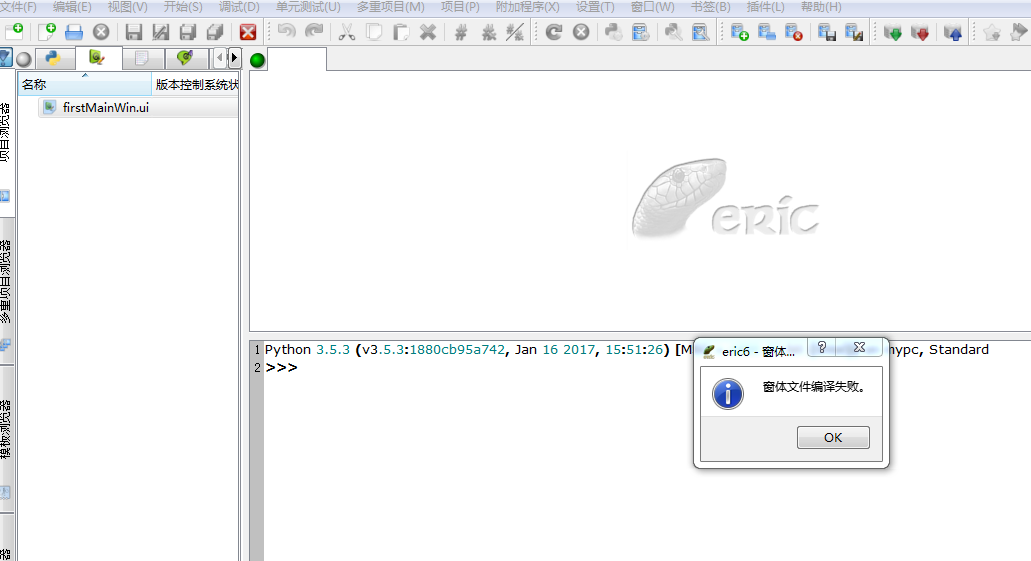Click the grey close file icon
The width and height of the screenshot is (1031, 561).
101,32
